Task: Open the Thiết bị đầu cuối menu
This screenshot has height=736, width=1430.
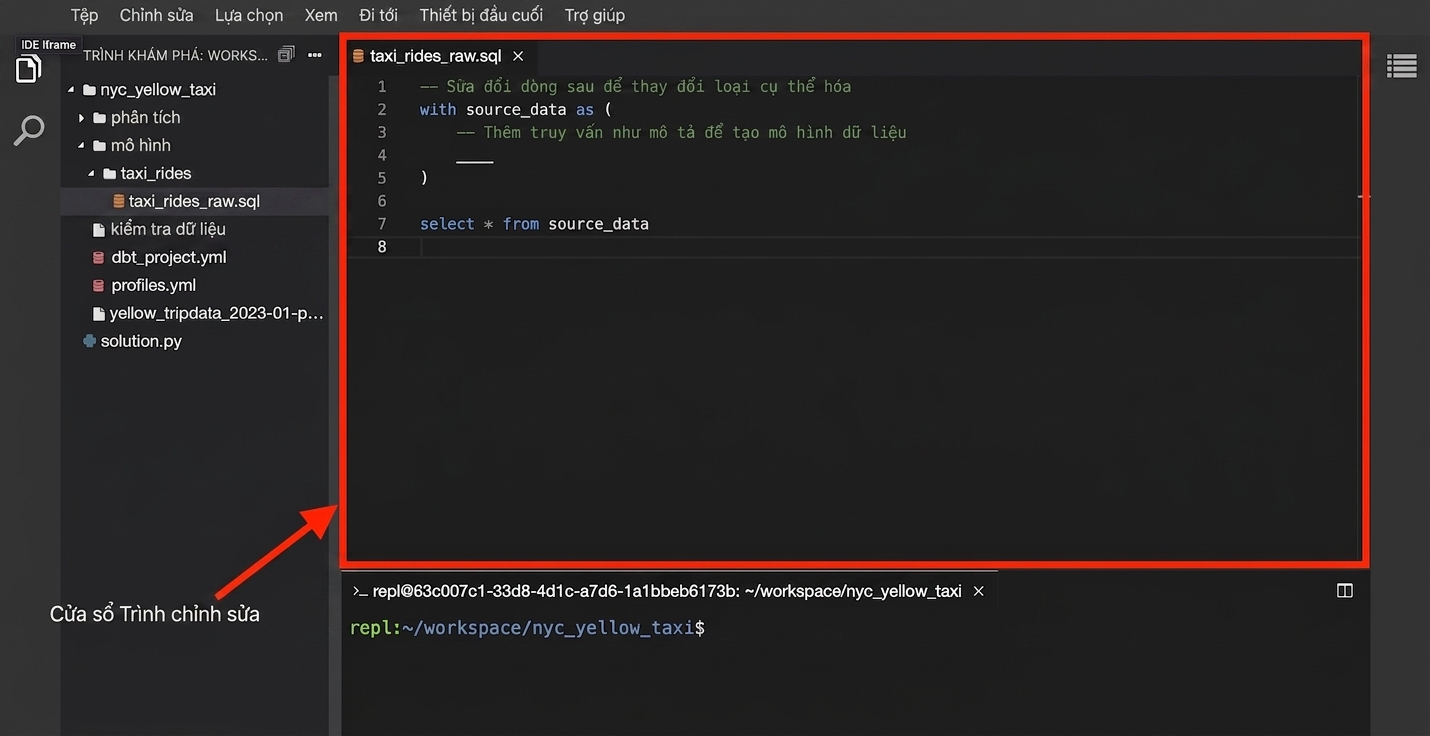Action: (x=481, y=15)
